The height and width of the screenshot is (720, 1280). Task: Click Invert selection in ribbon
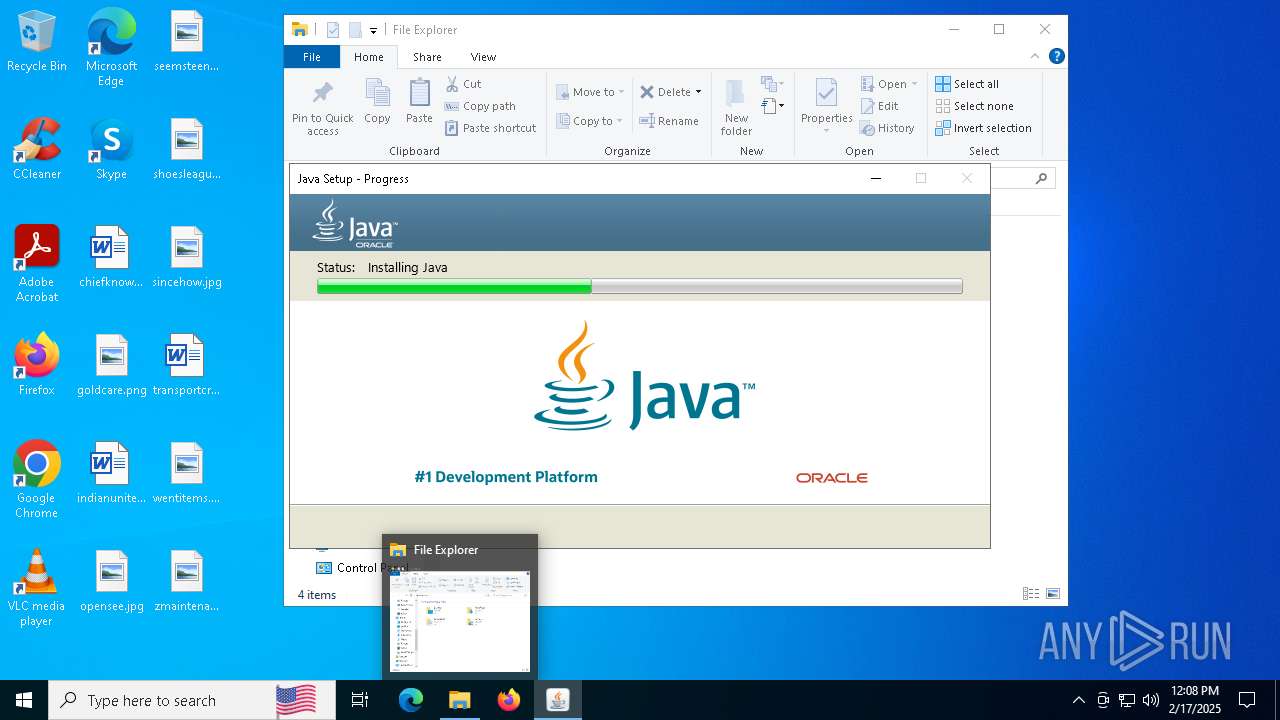984,128
